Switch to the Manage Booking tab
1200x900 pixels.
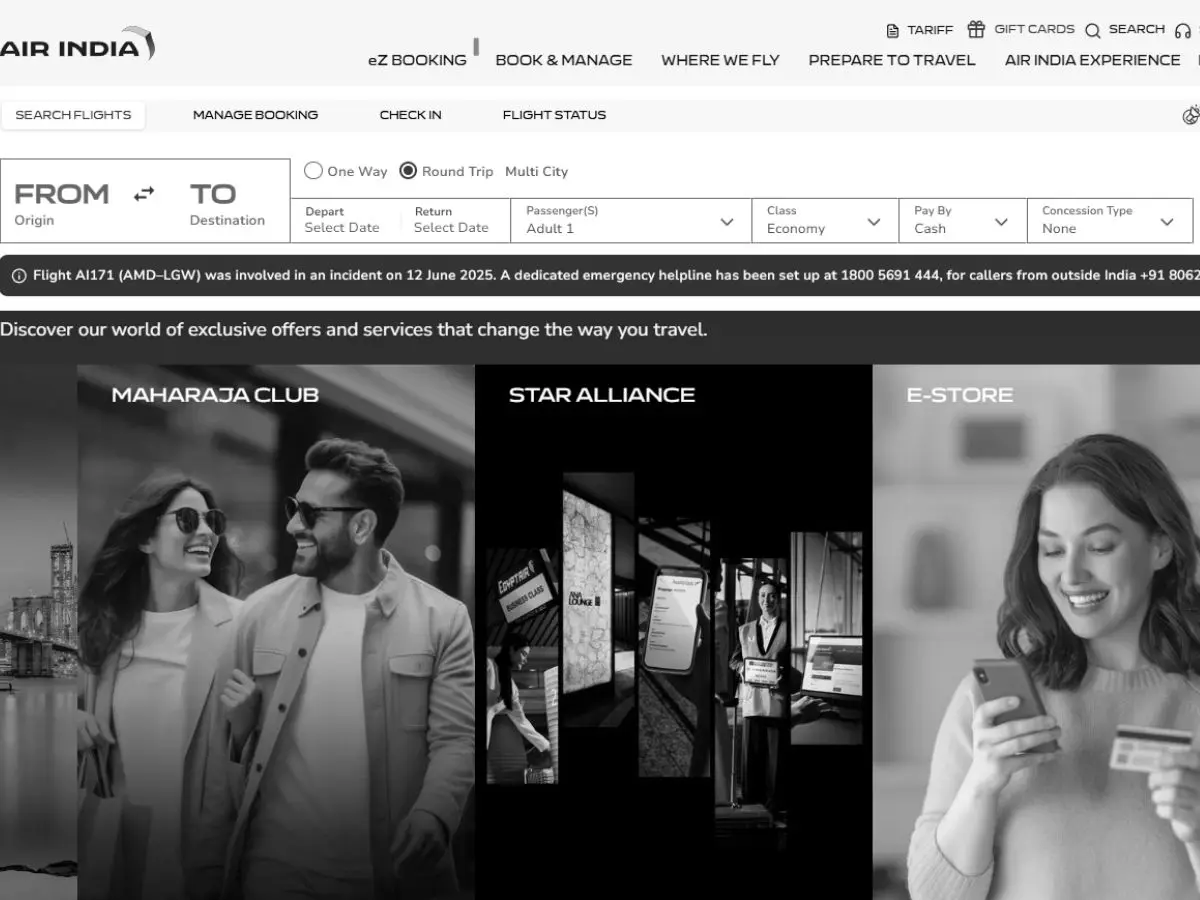255,115
